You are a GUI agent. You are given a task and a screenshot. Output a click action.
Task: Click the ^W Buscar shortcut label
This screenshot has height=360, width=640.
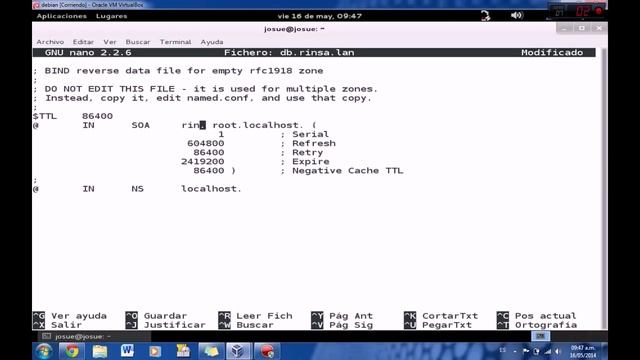(x=246, y=325)
